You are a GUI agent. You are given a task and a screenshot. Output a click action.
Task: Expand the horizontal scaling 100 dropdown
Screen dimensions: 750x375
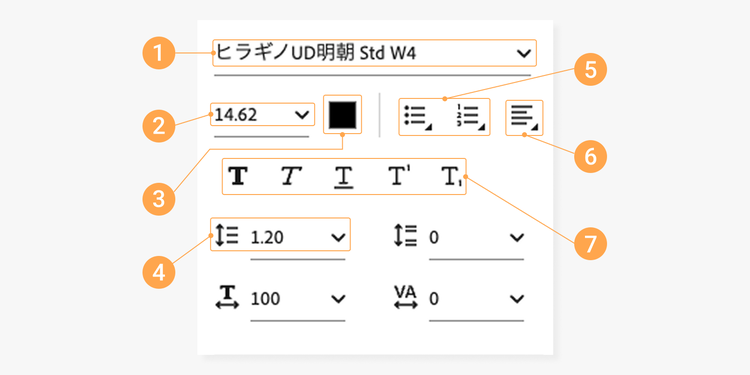coord(338,299)
